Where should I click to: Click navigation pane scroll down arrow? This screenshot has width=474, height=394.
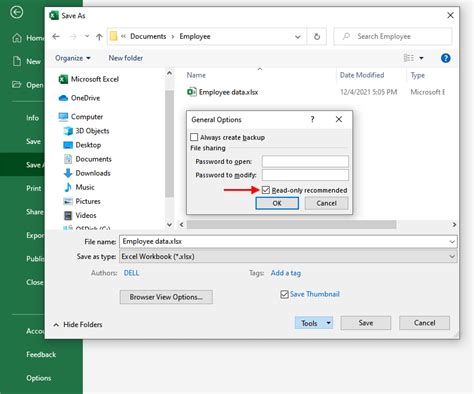coord(169,225)
